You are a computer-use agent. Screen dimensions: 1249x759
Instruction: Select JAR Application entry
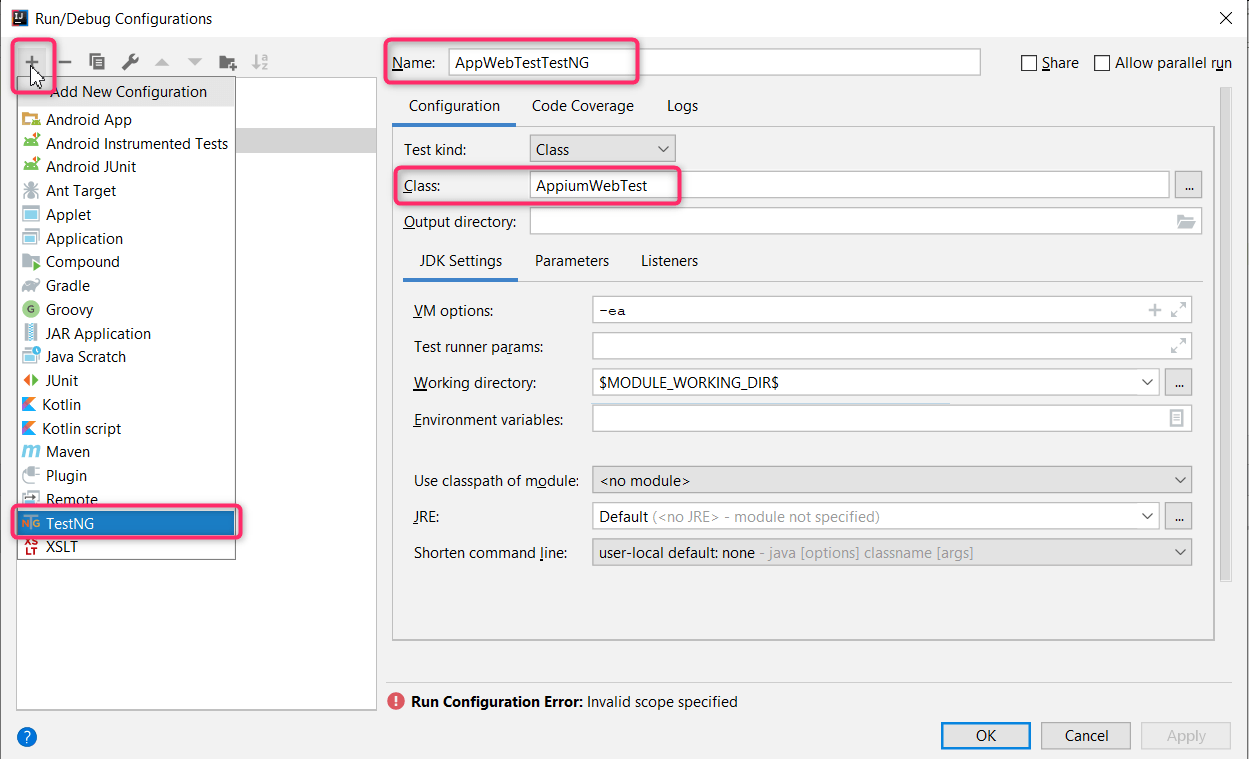(126, 333)
